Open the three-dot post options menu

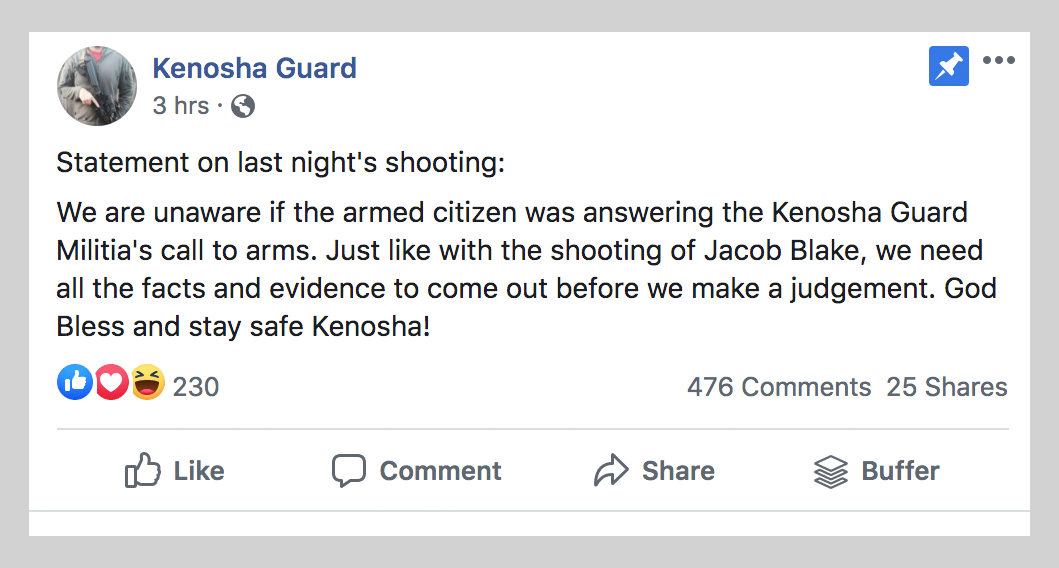(x=998, y=60)
